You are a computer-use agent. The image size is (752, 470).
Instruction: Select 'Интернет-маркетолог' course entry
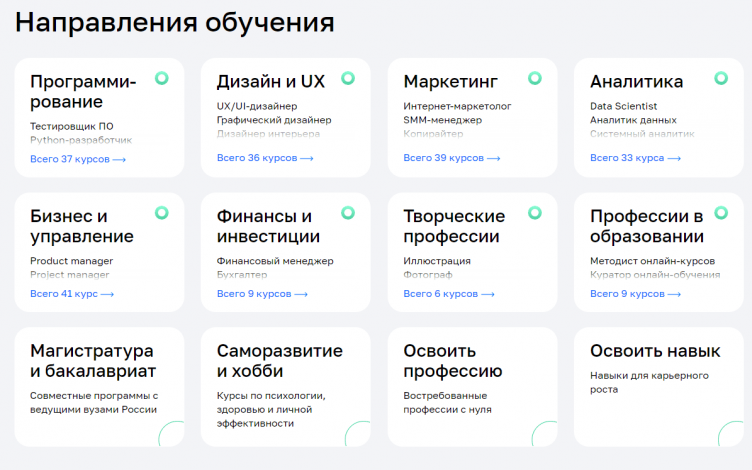coord(457,106)
